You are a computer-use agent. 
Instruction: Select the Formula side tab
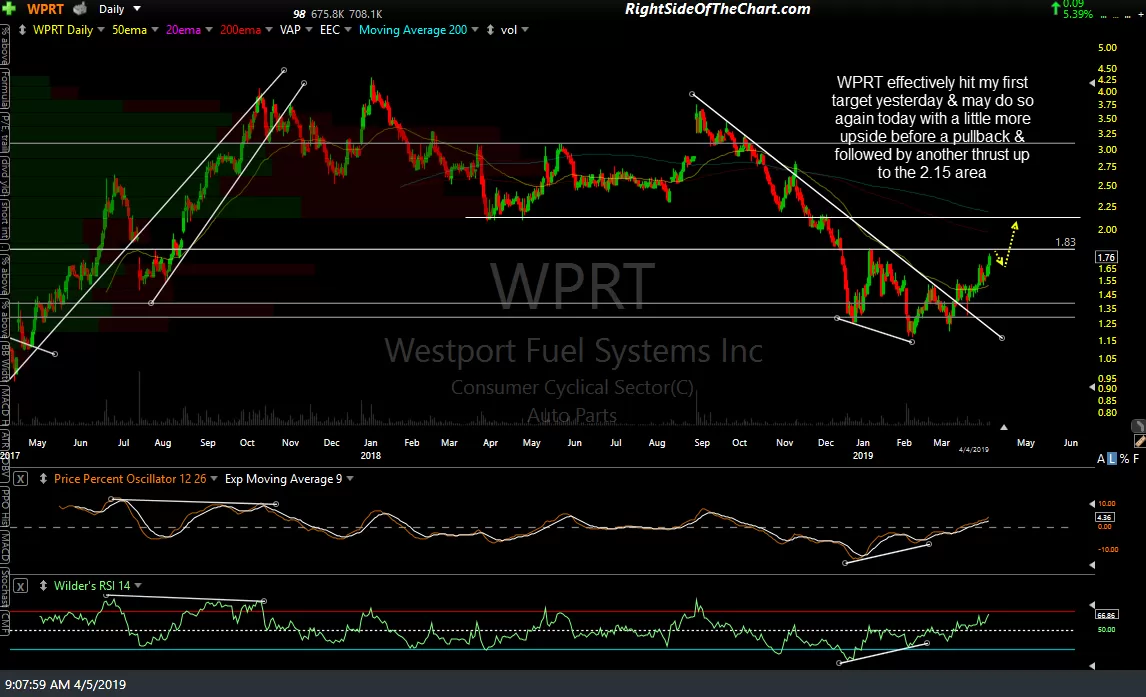point(4,88)
